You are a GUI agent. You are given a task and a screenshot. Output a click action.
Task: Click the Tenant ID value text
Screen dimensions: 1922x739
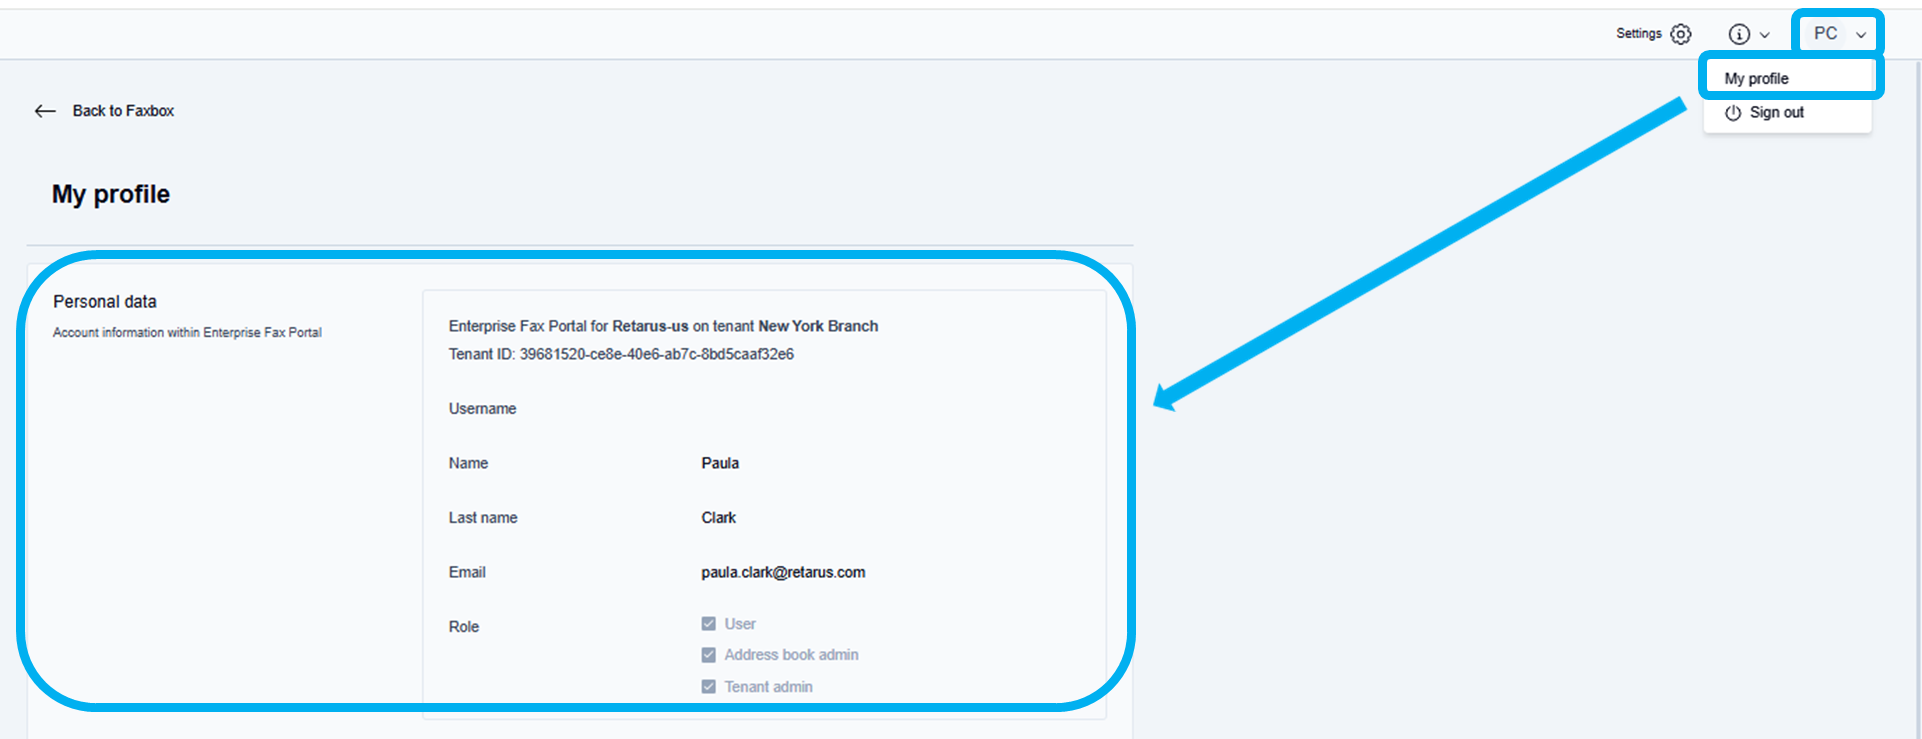(x=656, y=354)
